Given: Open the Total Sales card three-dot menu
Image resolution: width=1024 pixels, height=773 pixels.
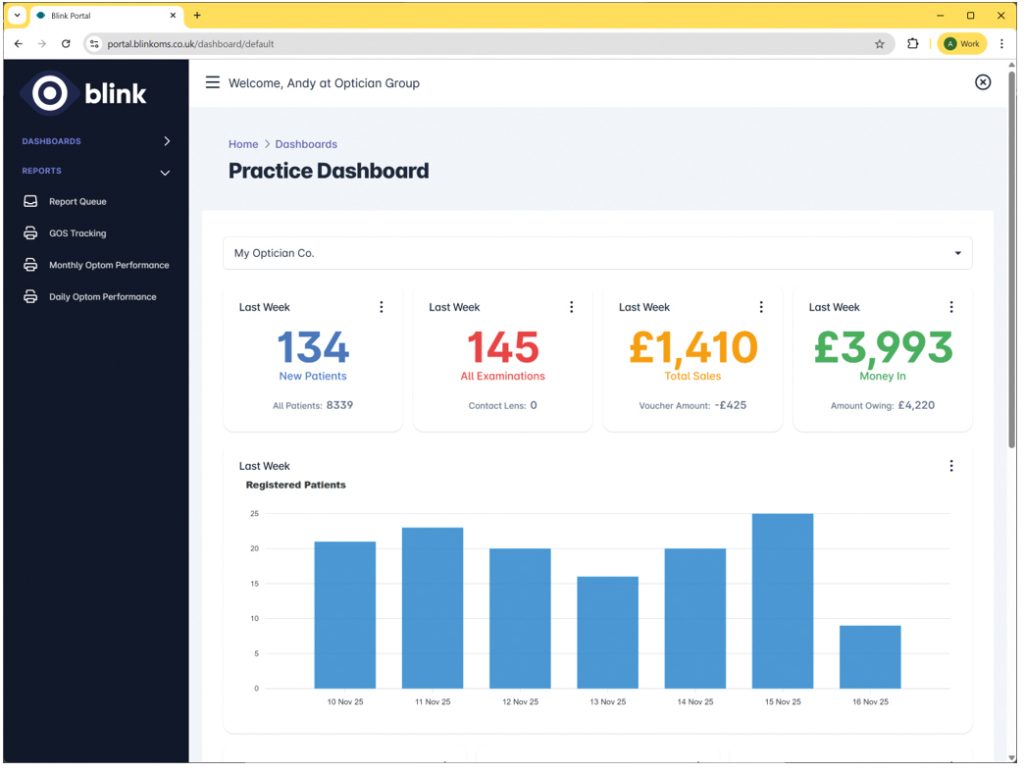Looking at the screenshot, I should pos(761,307).
